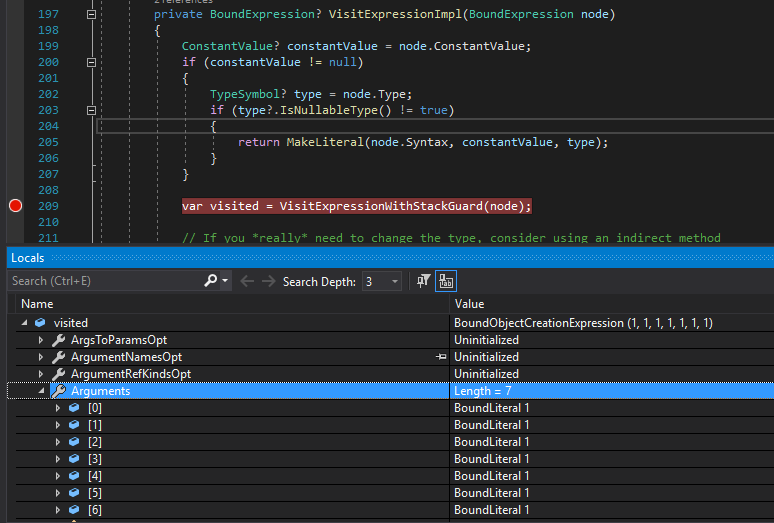The height and width of the screenshot is (523, 774).
Task: Click the 'Length = 7' value cell
Action: (x=482, y=391)
